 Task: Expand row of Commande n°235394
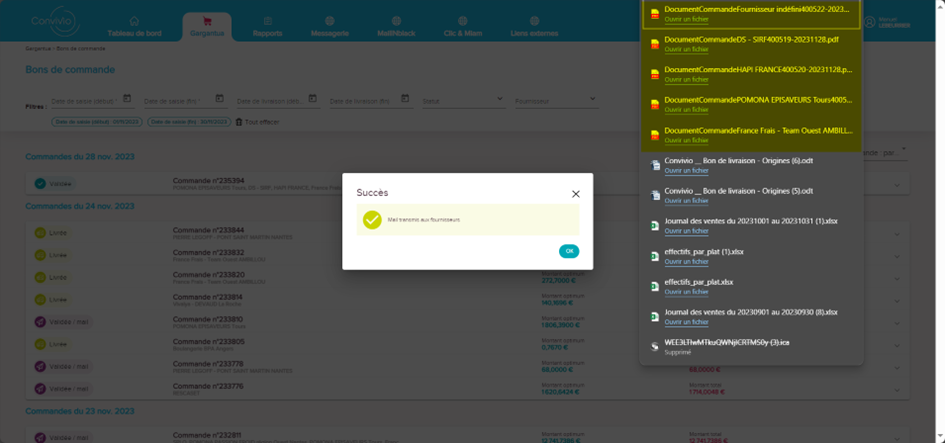896,184
